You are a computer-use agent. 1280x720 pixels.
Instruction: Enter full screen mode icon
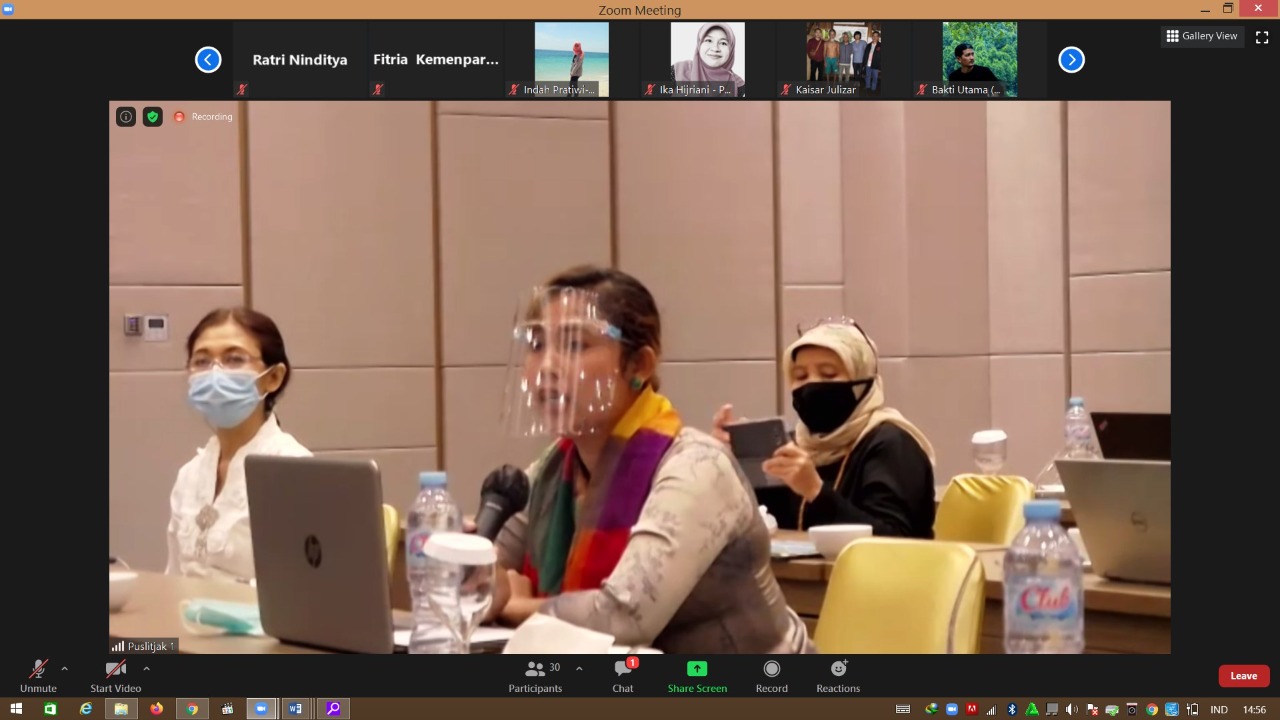click(1262, 37)
